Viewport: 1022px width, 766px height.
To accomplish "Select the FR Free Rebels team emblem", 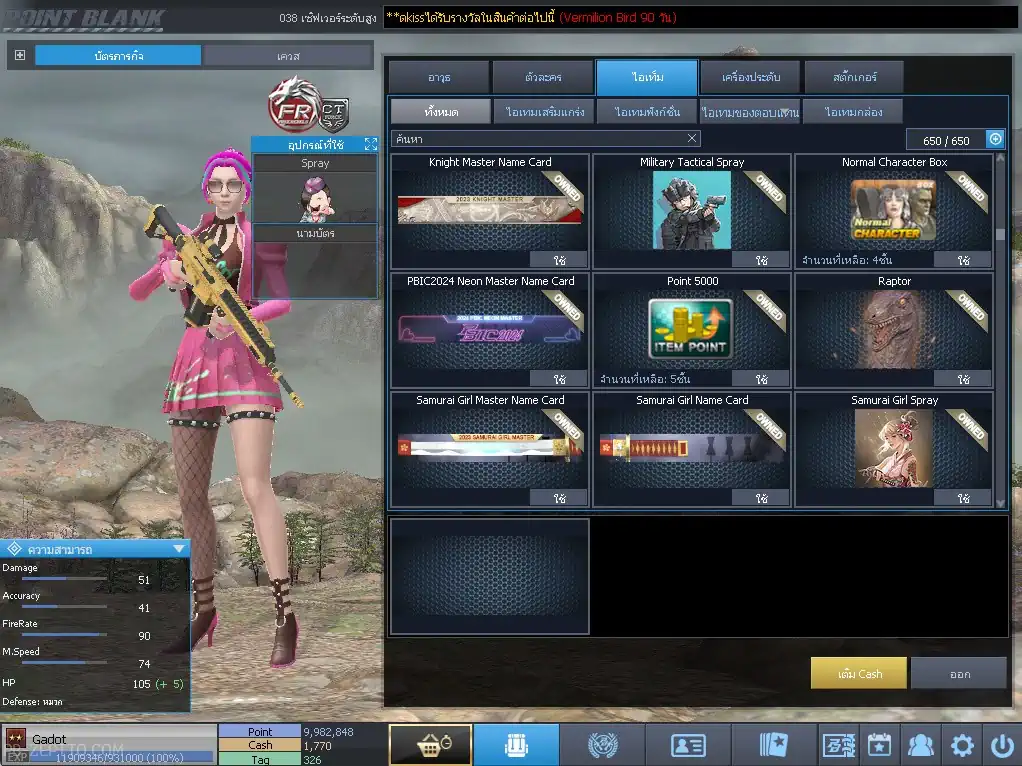I will pyautogui.click(x=290, y=104).
